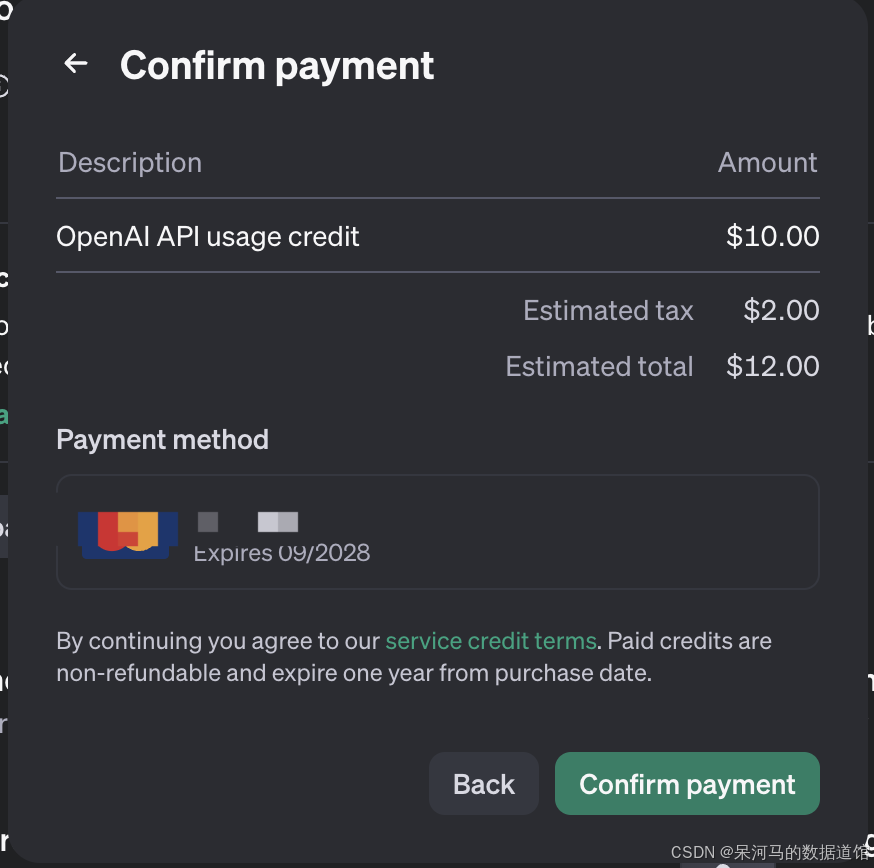Screen dimensions: 874x868
Task: Click the $10.00 amount value
Action: pyautogui.click(x=773, y=236)
